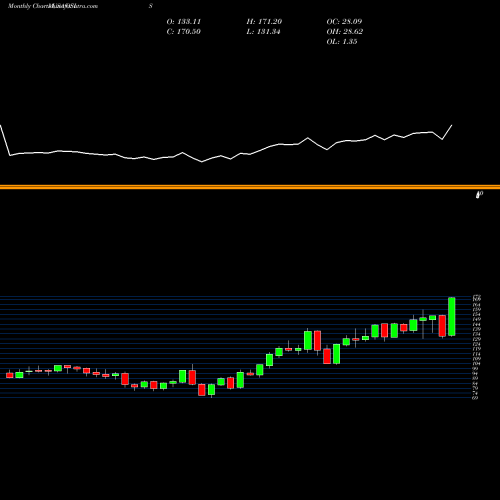Click the OH: 28.62 reading
The height and width of the screenshot is (500, 500).
pyautogui.click(x=345, y=32)
